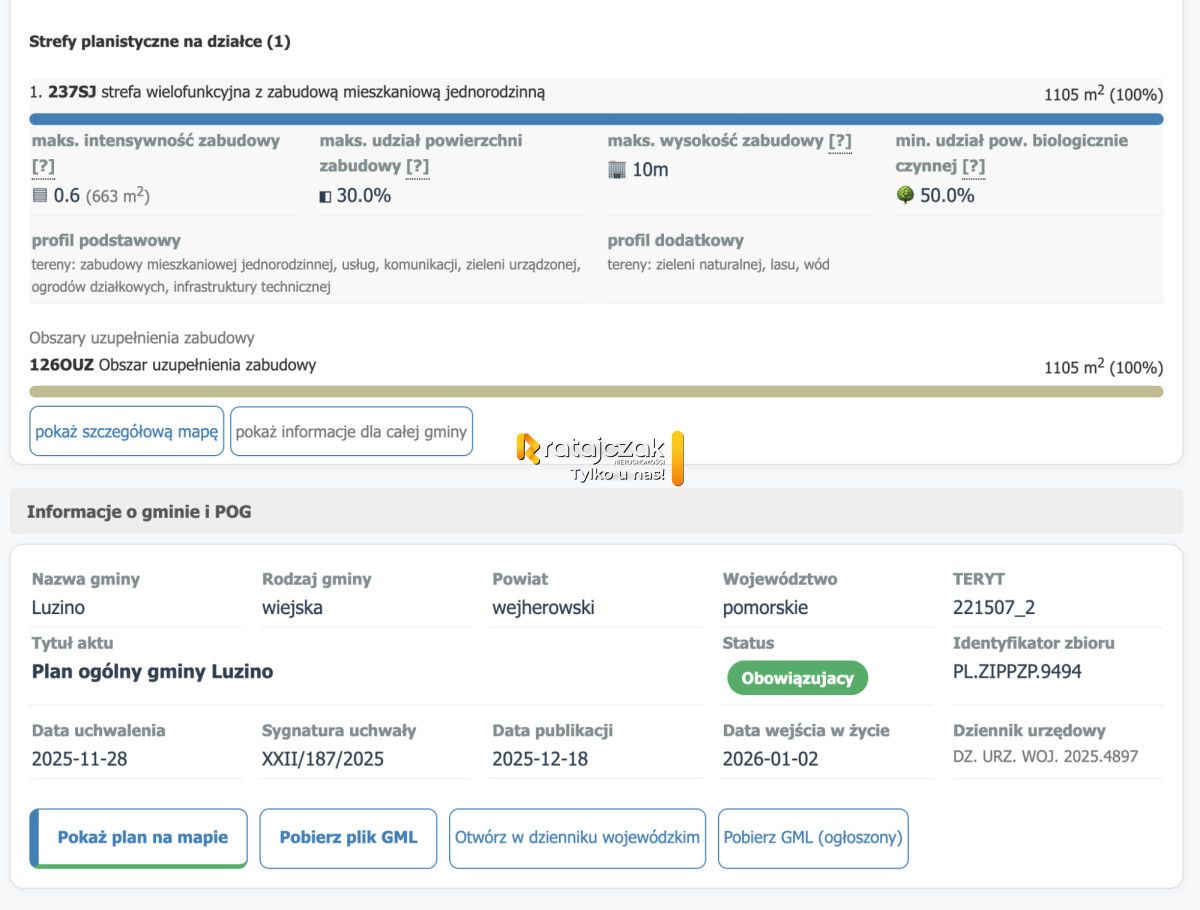1200x910 pixels.
Task: Open help [?] for maks. wysokość zabudowy
Action: [x=840, y=141]
